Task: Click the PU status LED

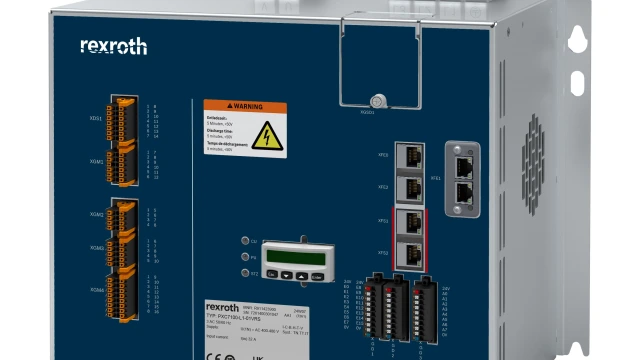Action: 245,257
